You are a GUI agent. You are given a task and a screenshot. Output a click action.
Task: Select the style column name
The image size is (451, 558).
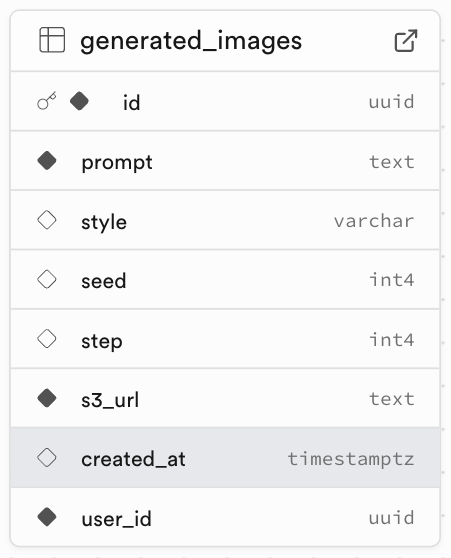(x=104, y=222)
